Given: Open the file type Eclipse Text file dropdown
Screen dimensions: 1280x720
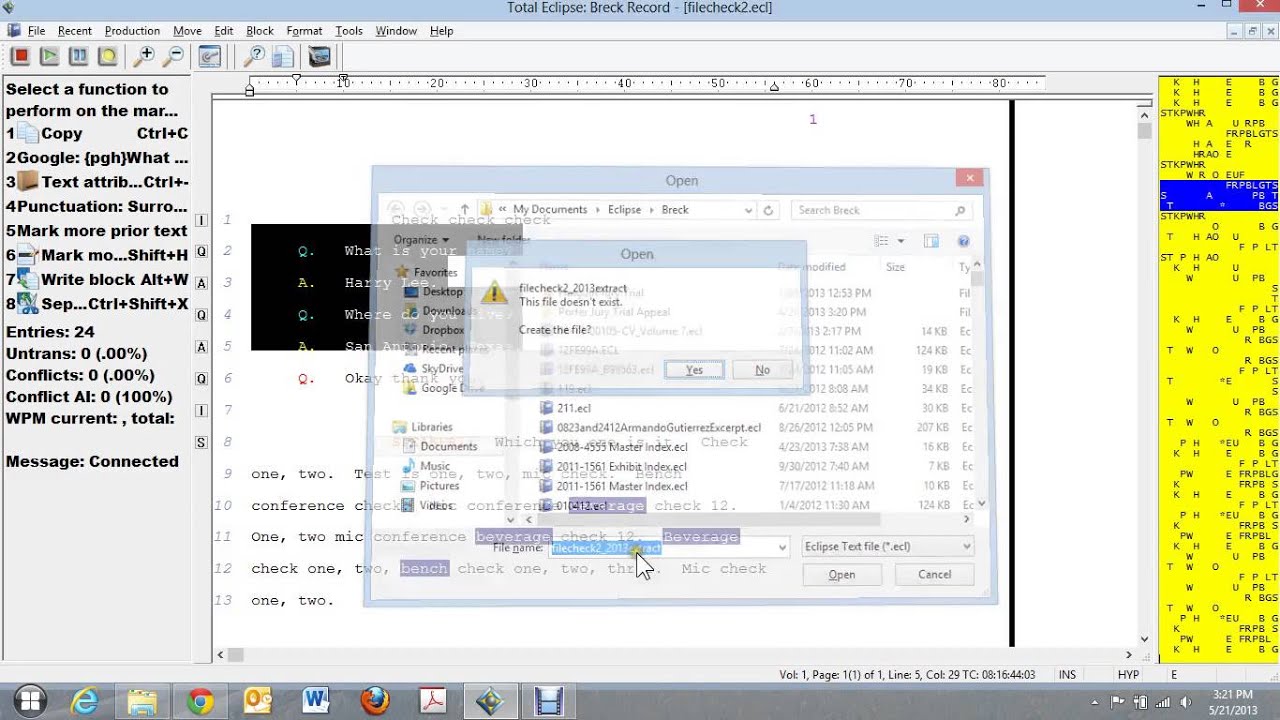Looking at the screenshot, I should (x=887, y=547).
